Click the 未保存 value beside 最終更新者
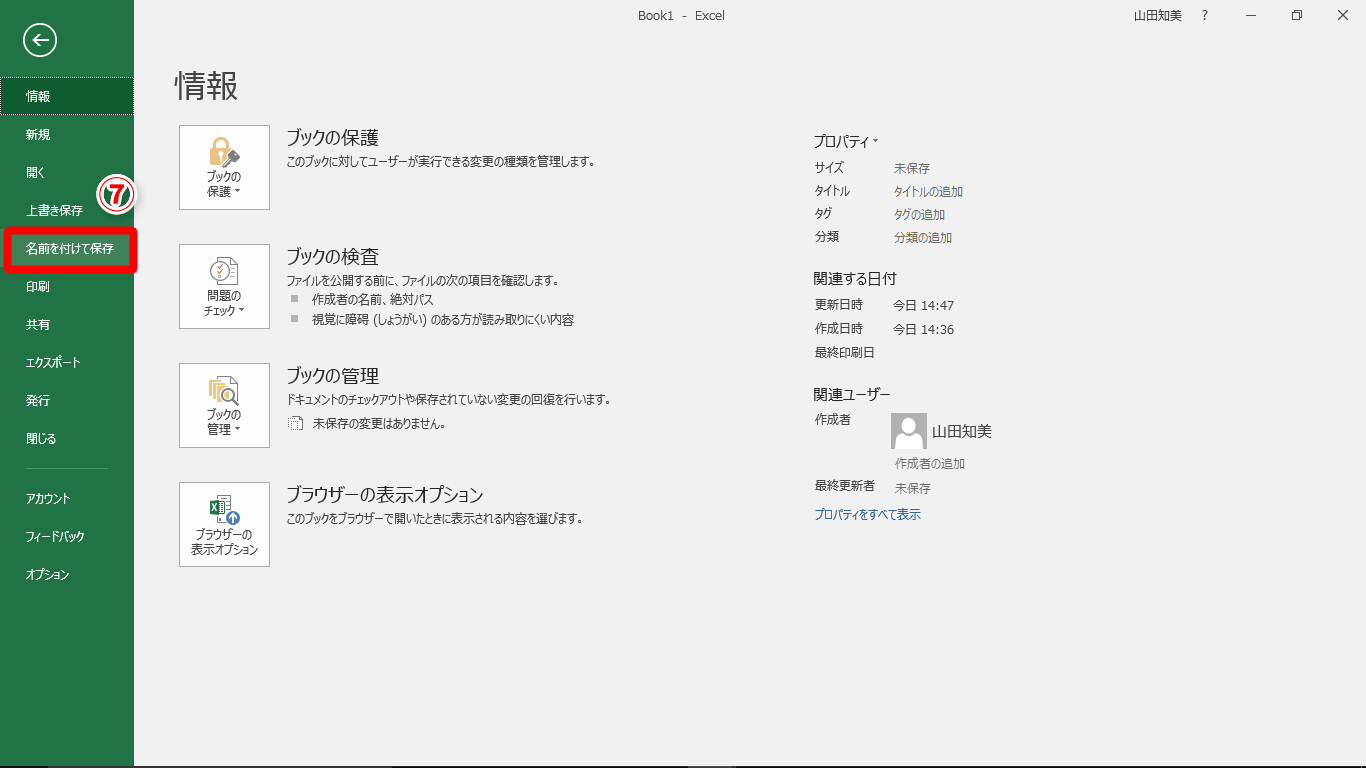1366x768 pixels. coord(912,488)
